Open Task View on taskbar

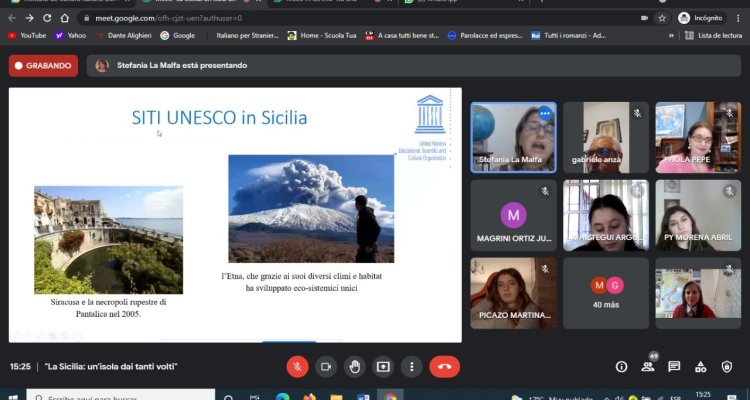(255, 397)
